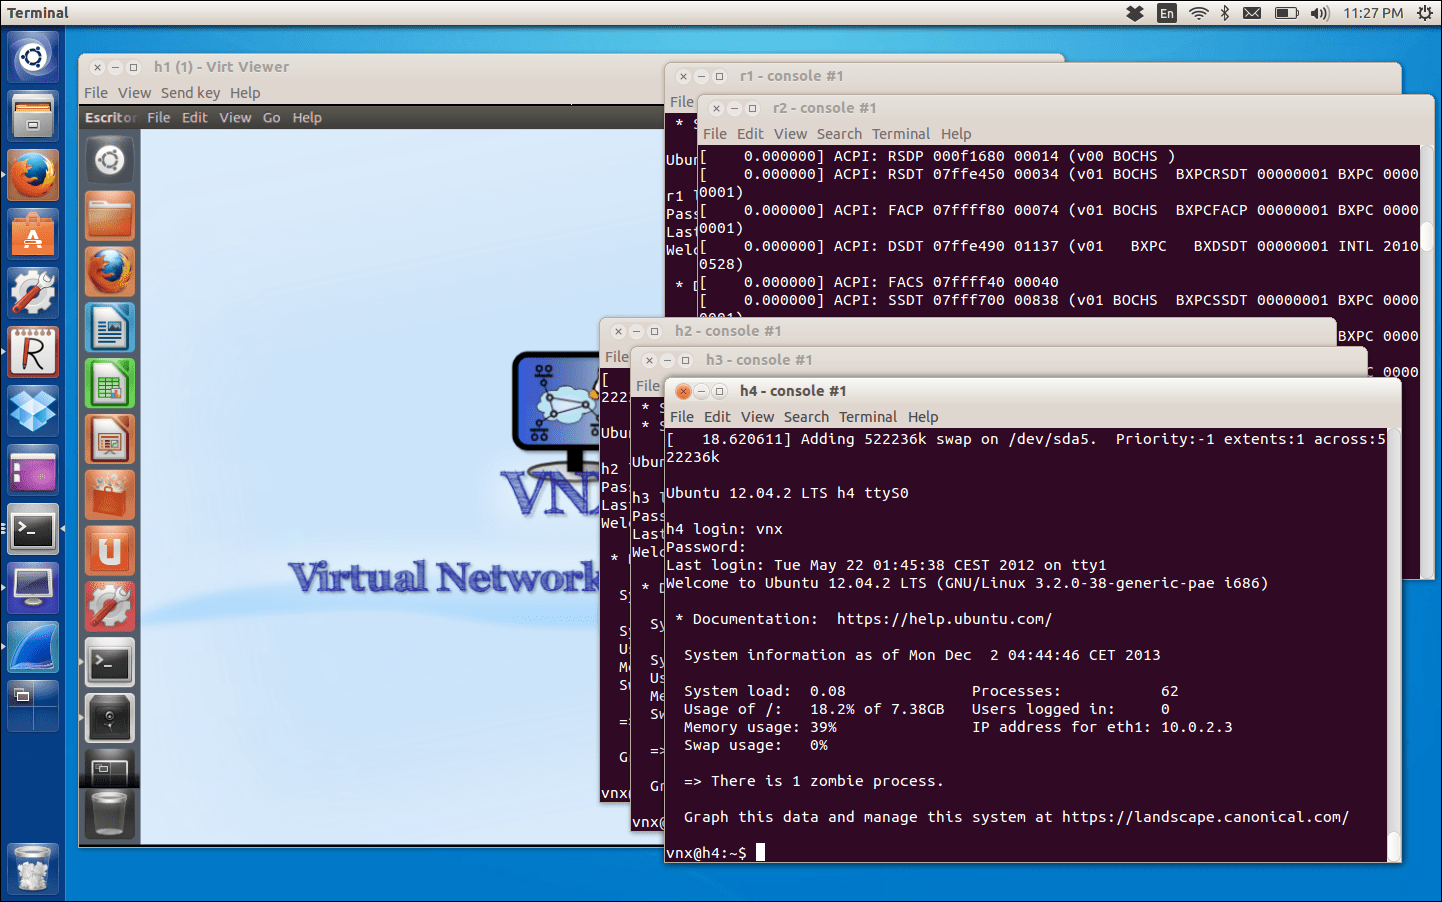The image size is (1442, 902).
Task: Open Search menu in r2 console
Action: point(839,134)
